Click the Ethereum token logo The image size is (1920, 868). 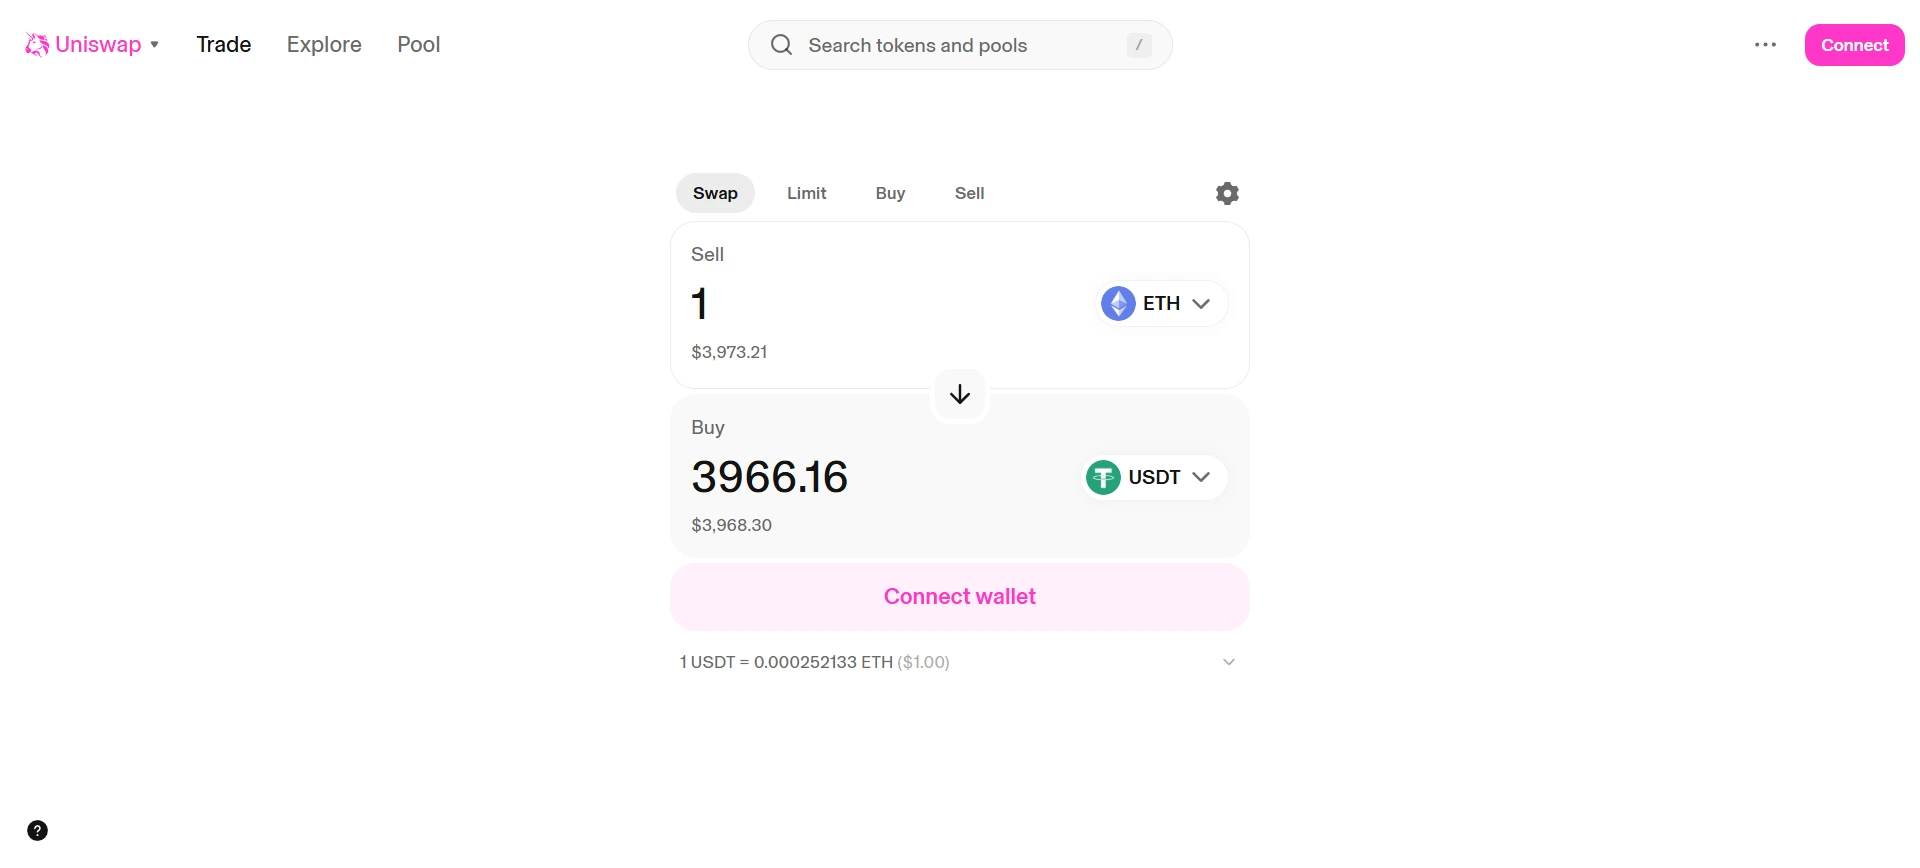click(1118, 302)
